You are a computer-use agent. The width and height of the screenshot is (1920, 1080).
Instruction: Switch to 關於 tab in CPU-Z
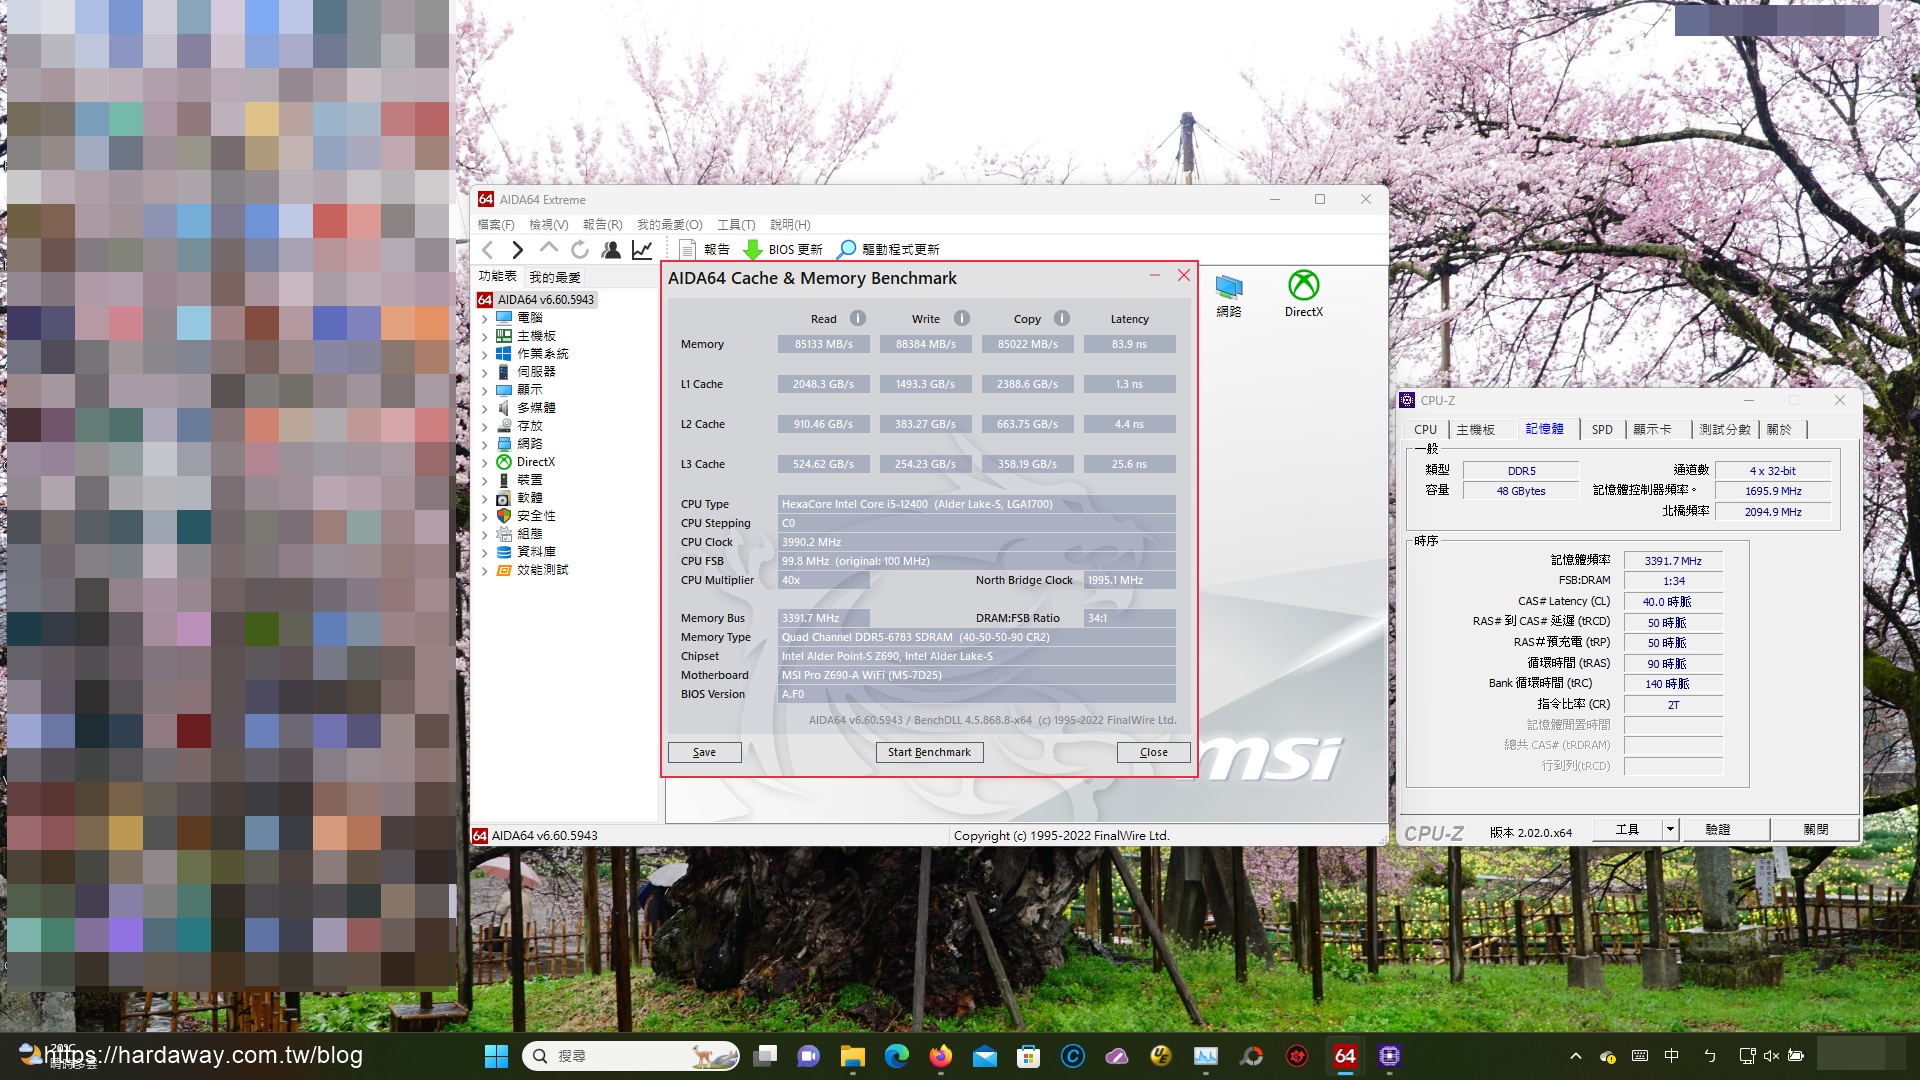pos(1780,429)
